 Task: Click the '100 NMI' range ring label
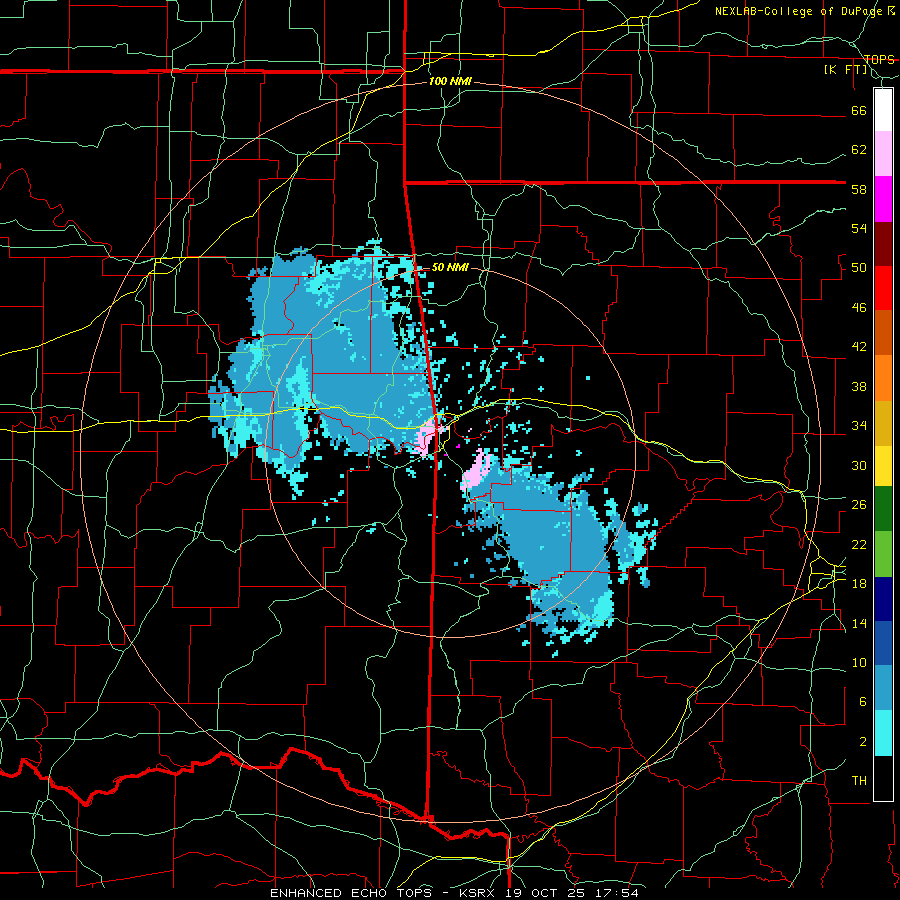[x=450, y=81]
